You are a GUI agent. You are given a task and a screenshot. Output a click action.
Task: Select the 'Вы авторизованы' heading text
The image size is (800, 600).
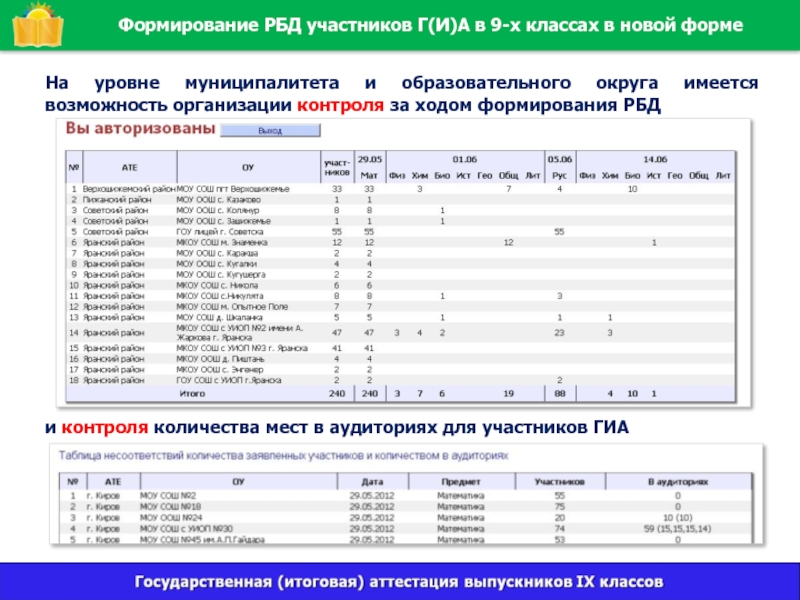(x=140, y=128)
